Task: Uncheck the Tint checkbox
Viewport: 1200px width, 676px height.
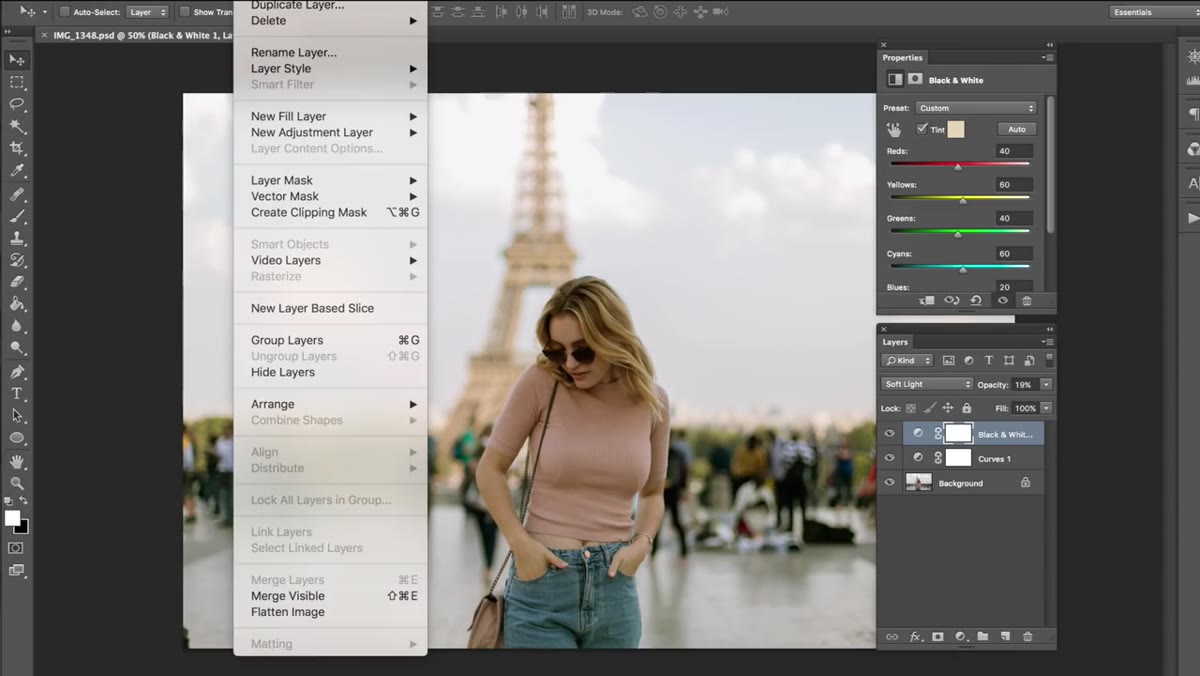Action: point(922,129)
